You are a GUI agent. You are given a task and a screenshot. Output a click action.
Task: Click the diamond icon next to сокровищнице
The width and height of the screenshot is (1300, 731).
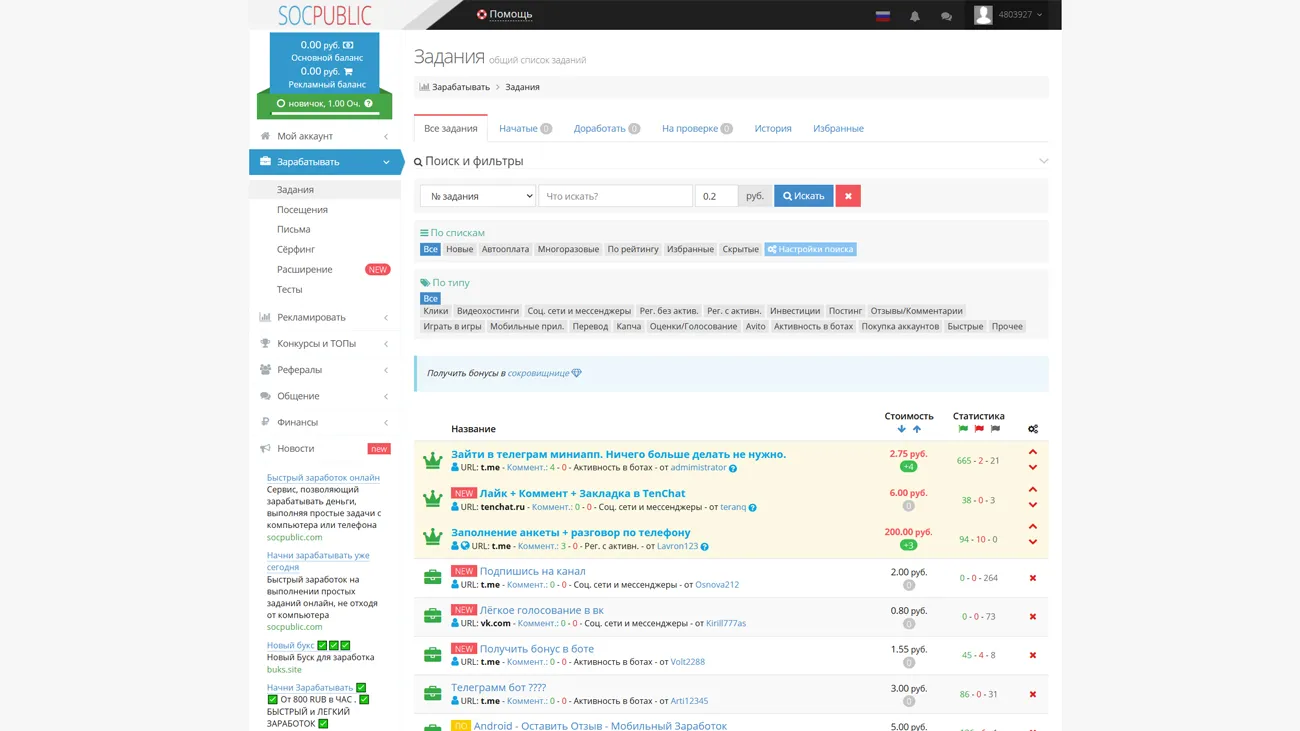(x=576, y=373)
